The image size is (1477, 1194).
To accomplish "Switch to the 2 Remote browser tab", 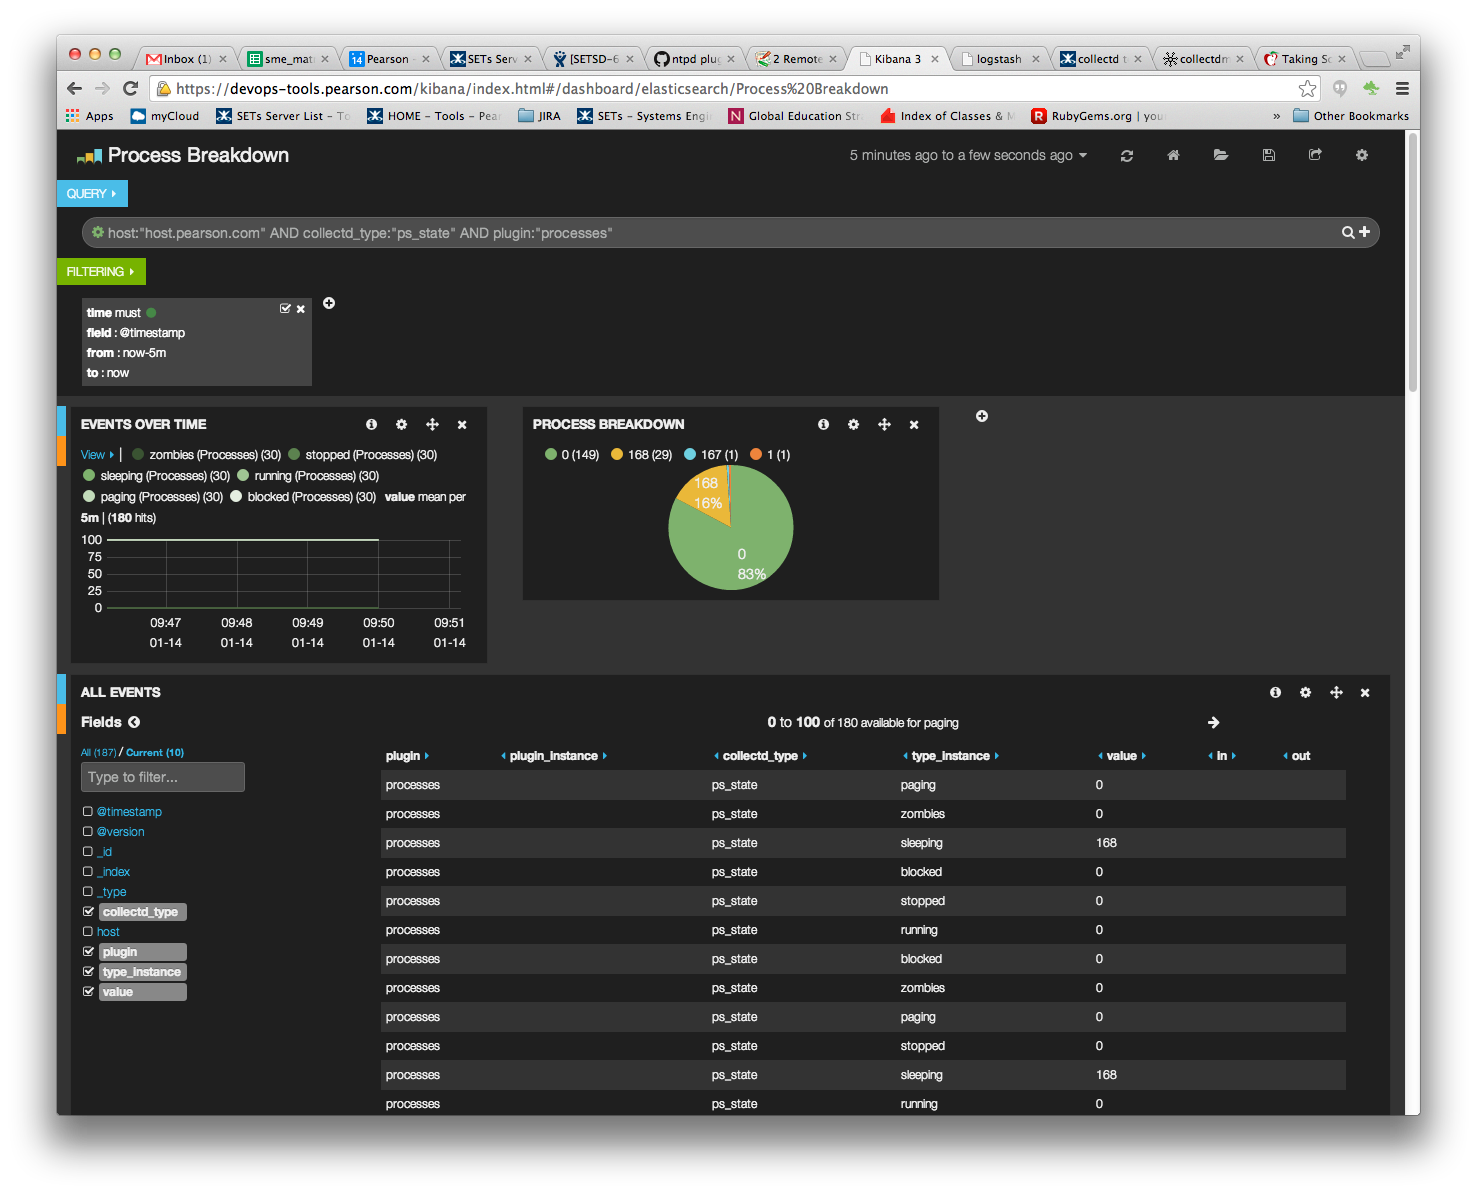I will (x=796, y=59).
